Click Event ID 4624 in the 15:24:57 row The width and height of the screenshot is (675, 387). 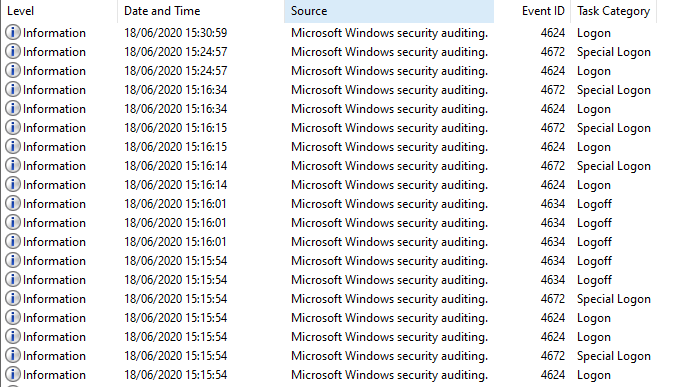pos(553,71)
